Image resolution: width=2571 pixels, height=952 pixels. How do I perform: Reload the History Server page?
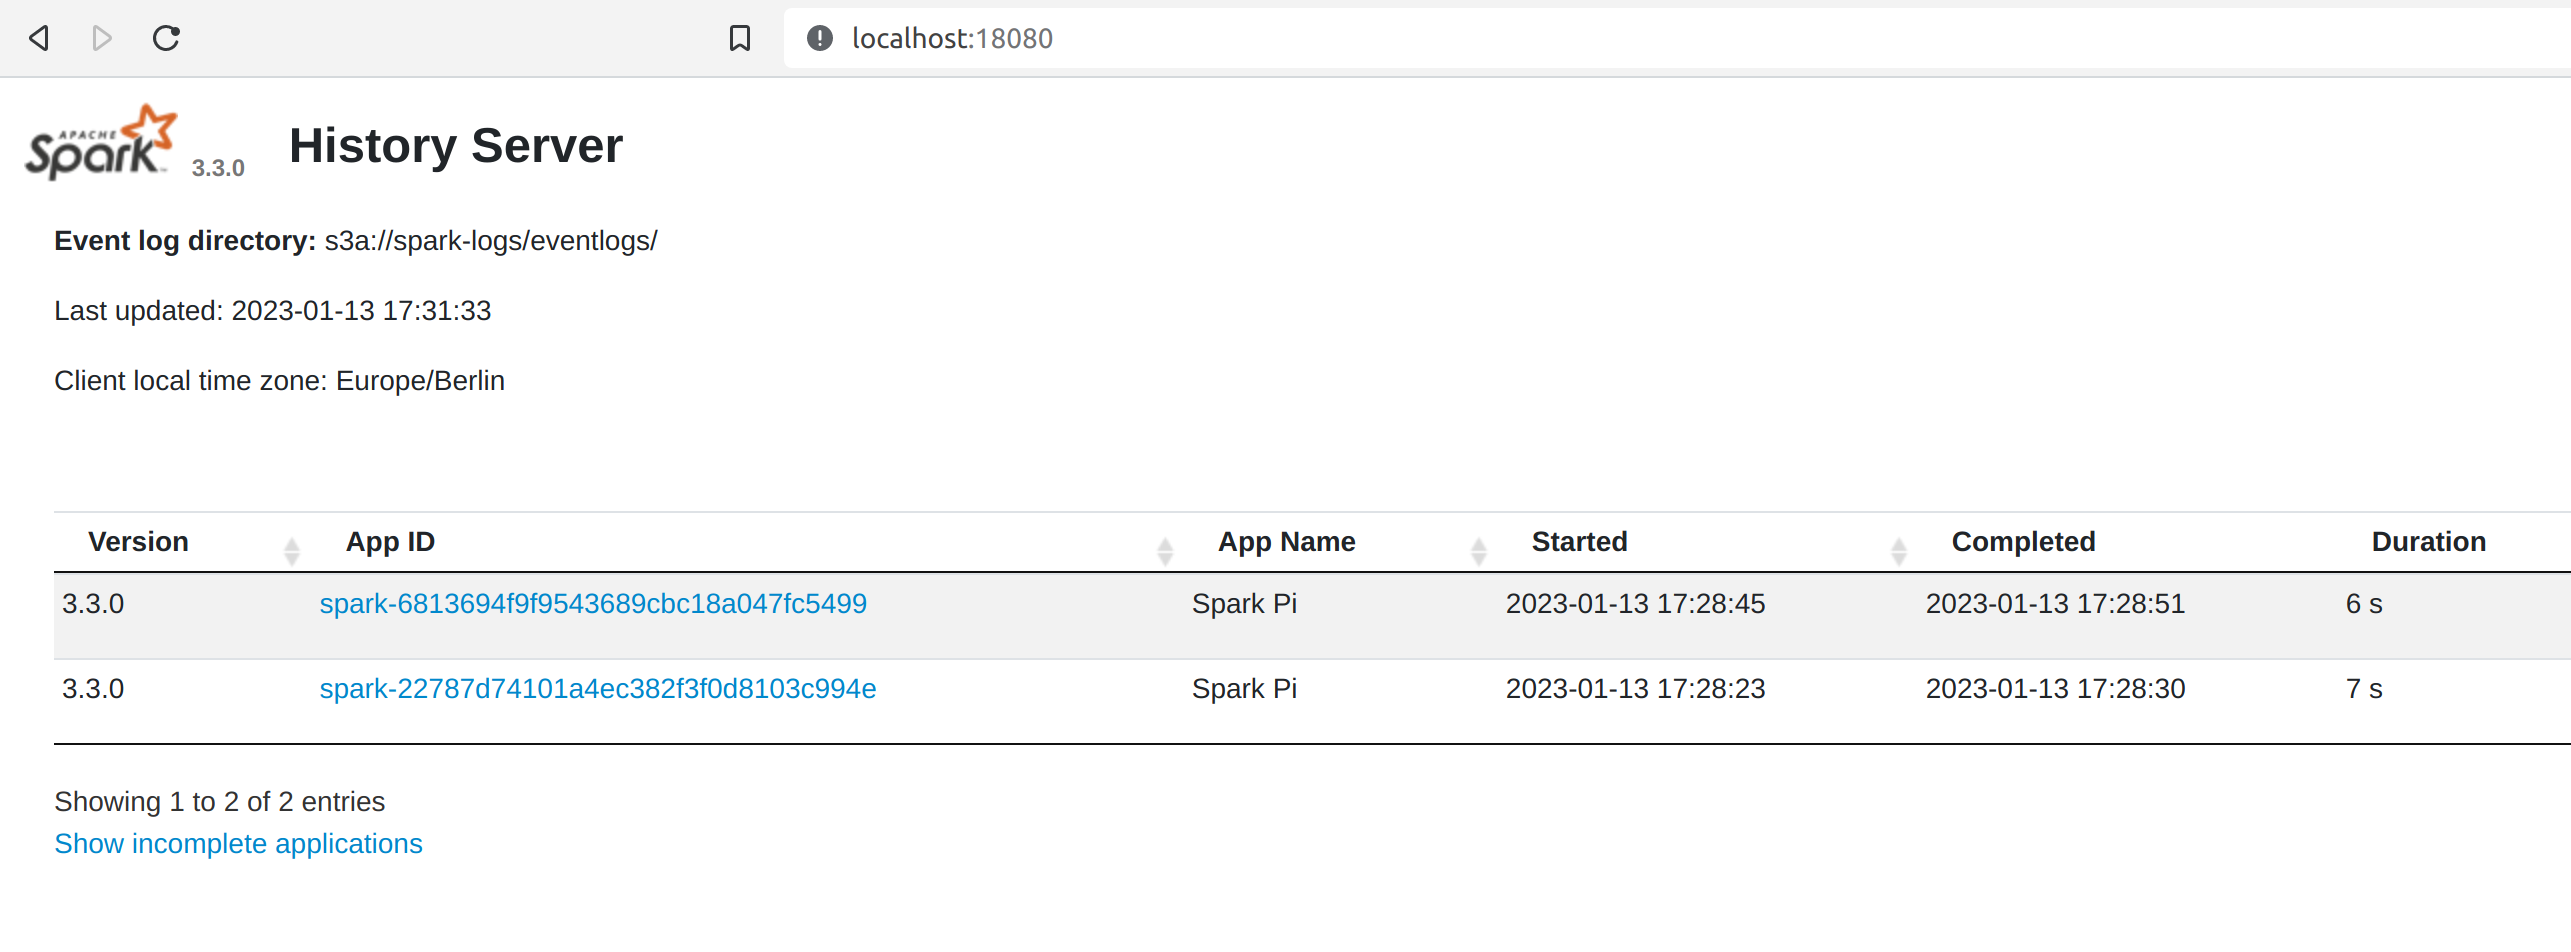tap(166, 38)
